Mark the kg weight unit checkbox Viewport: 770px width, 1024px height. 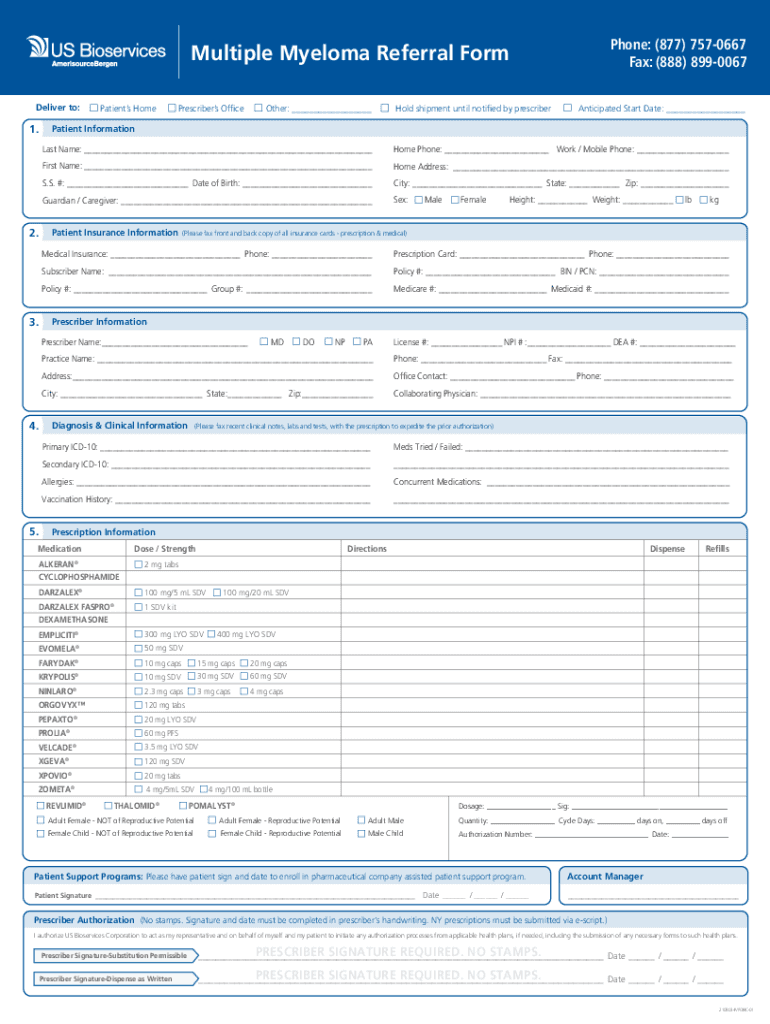pos(703,200)
